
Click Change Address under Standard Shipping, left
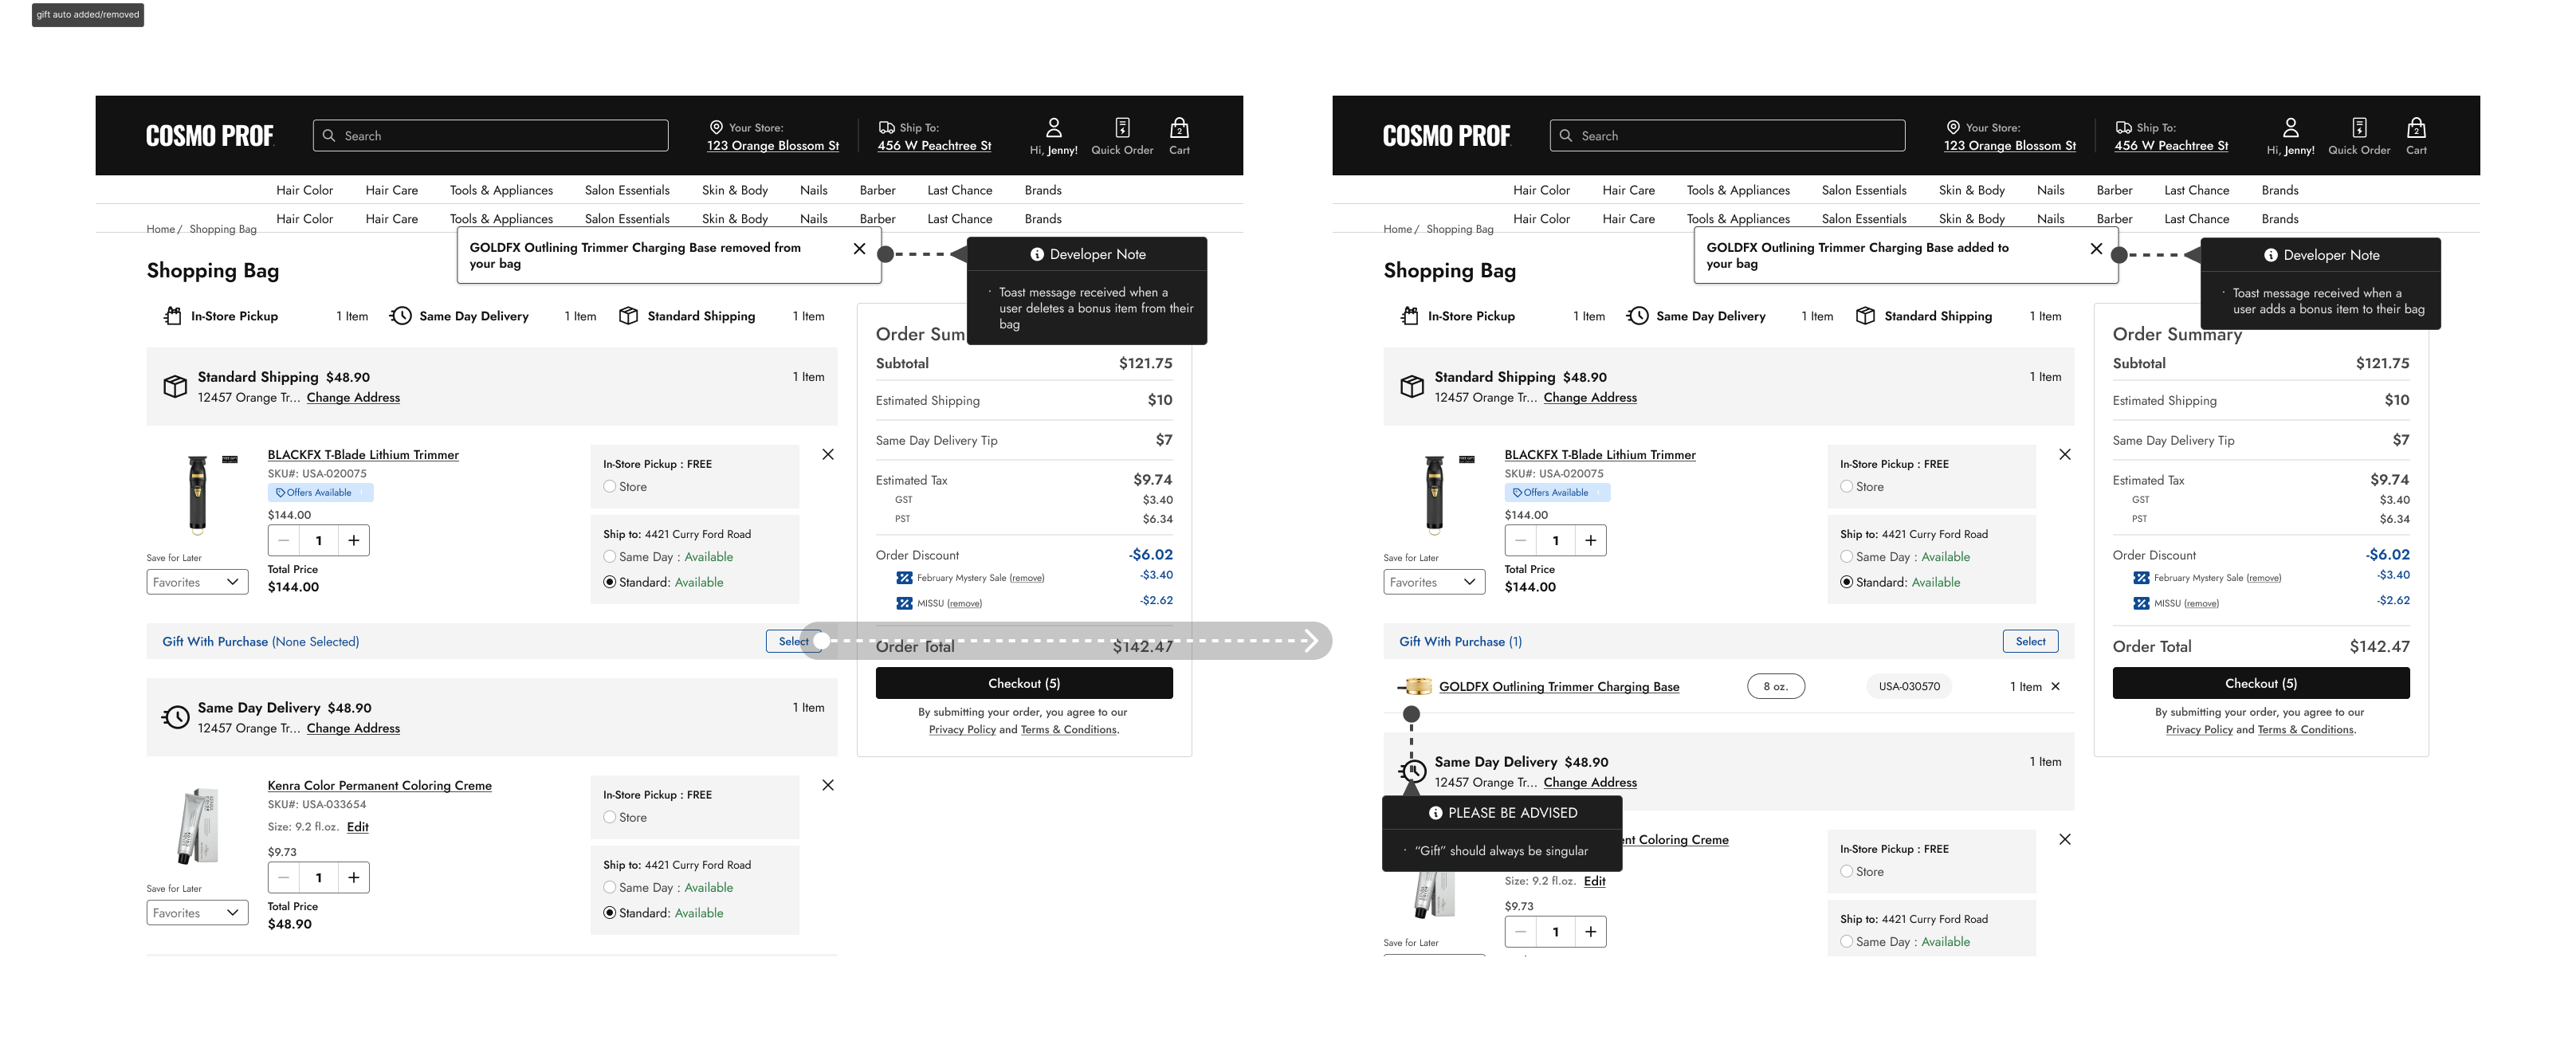tap(353, 398)
